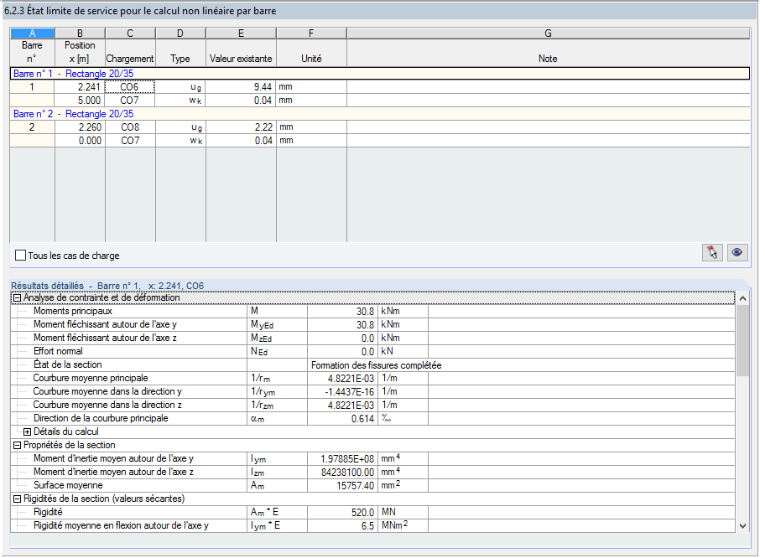The height and width of the screenshot is (558, 760).
Task: Select the Courbure moyenne principale row
Action: 373,378
